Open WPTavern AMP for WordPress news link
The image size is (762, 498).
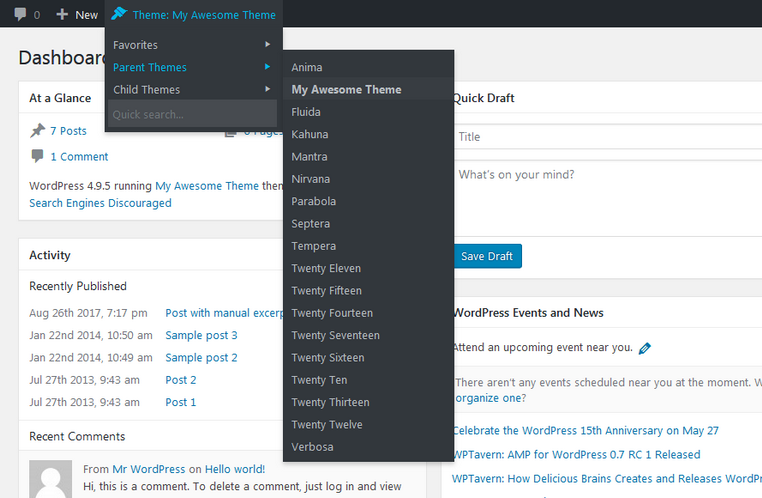576,455
